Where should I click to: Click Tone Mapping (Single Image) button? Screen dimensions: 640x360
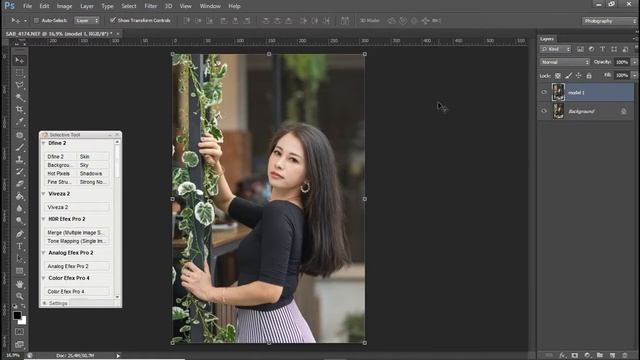coord(77,241)
